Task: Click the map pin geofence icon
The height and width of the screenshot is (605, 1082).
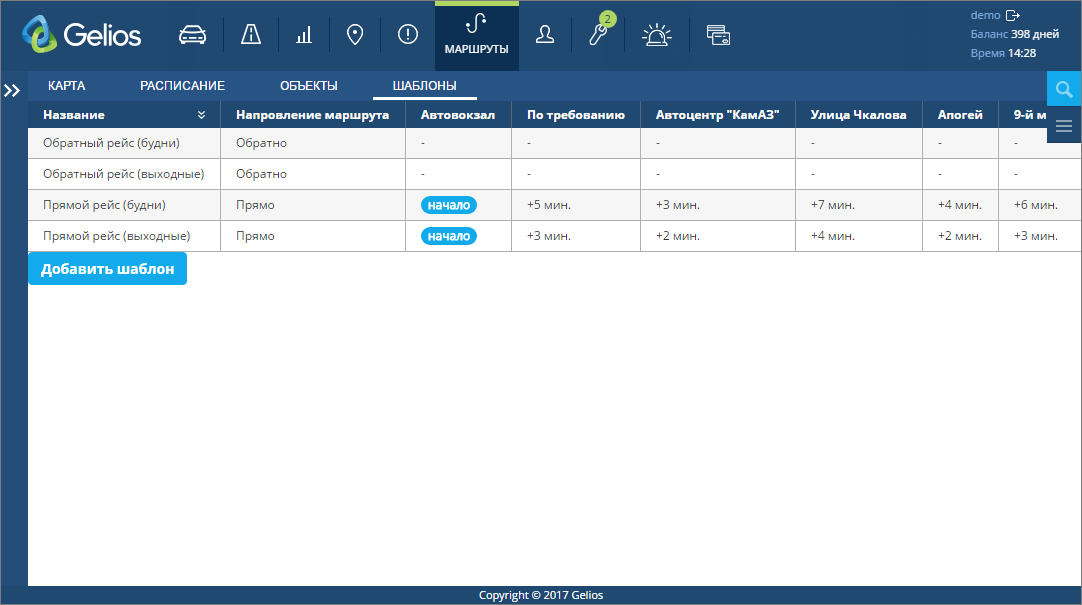Action: (x=354, y=35)
